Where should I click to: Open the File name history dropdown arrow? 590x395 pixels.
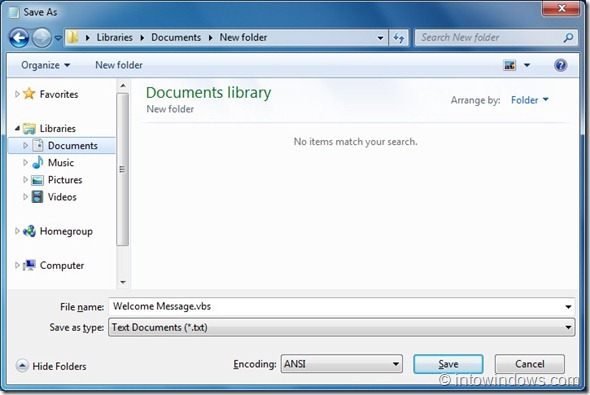[568, 307]
